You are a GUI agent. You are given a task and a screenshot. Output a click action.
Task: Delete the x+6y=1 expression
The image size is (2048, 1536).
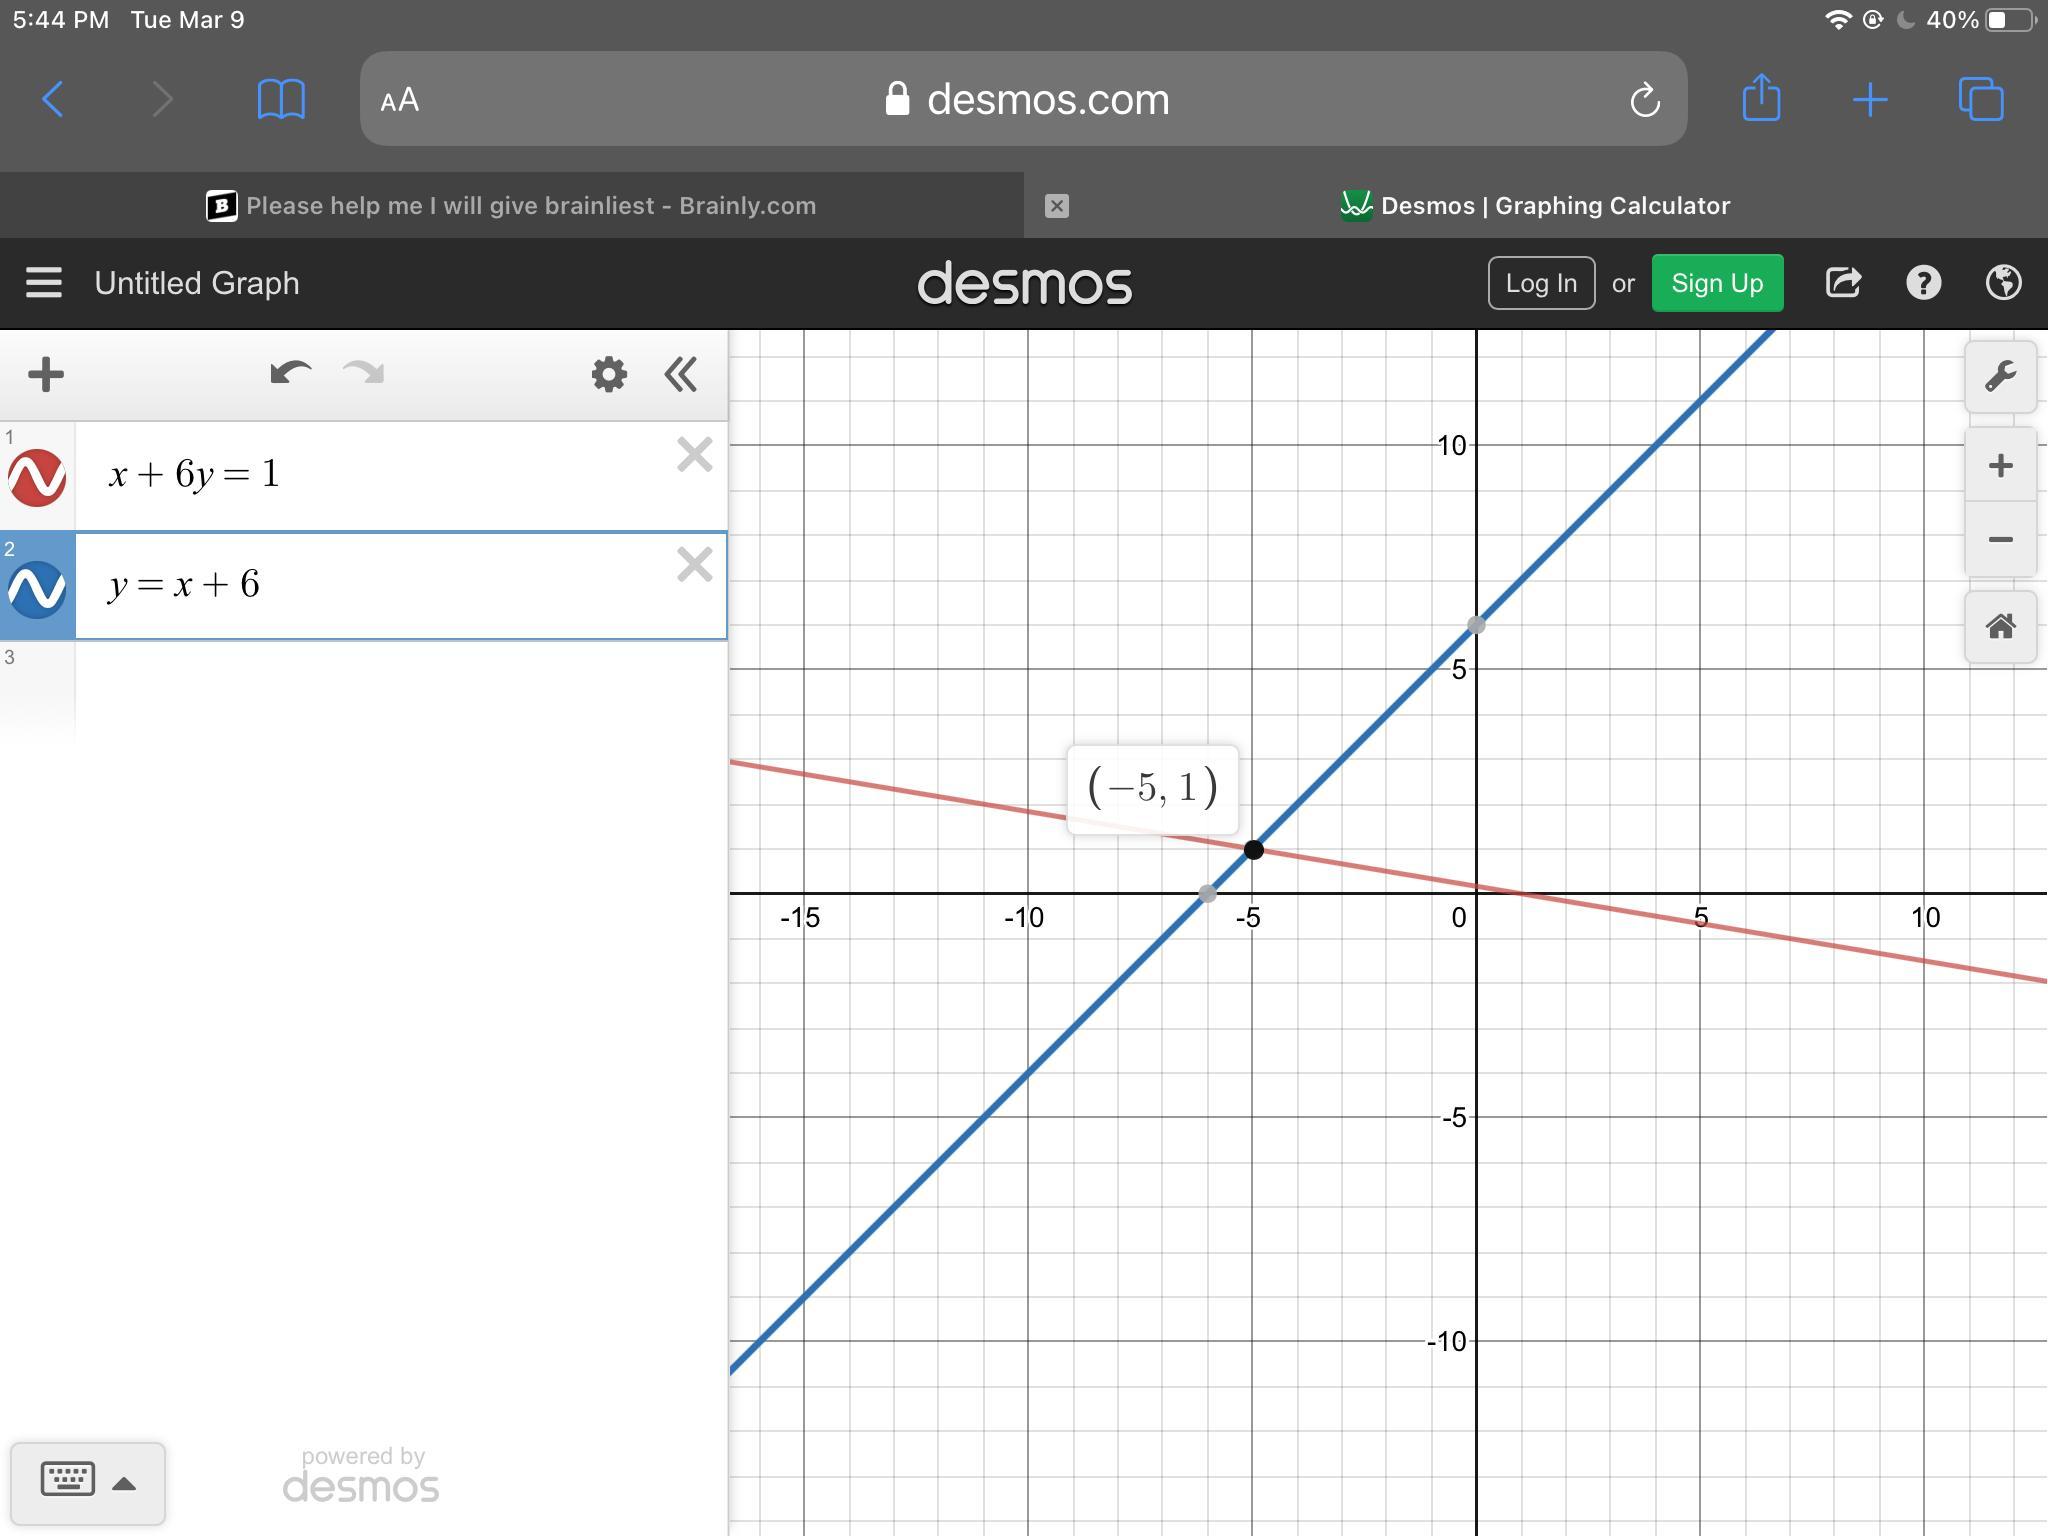point(694,455)
